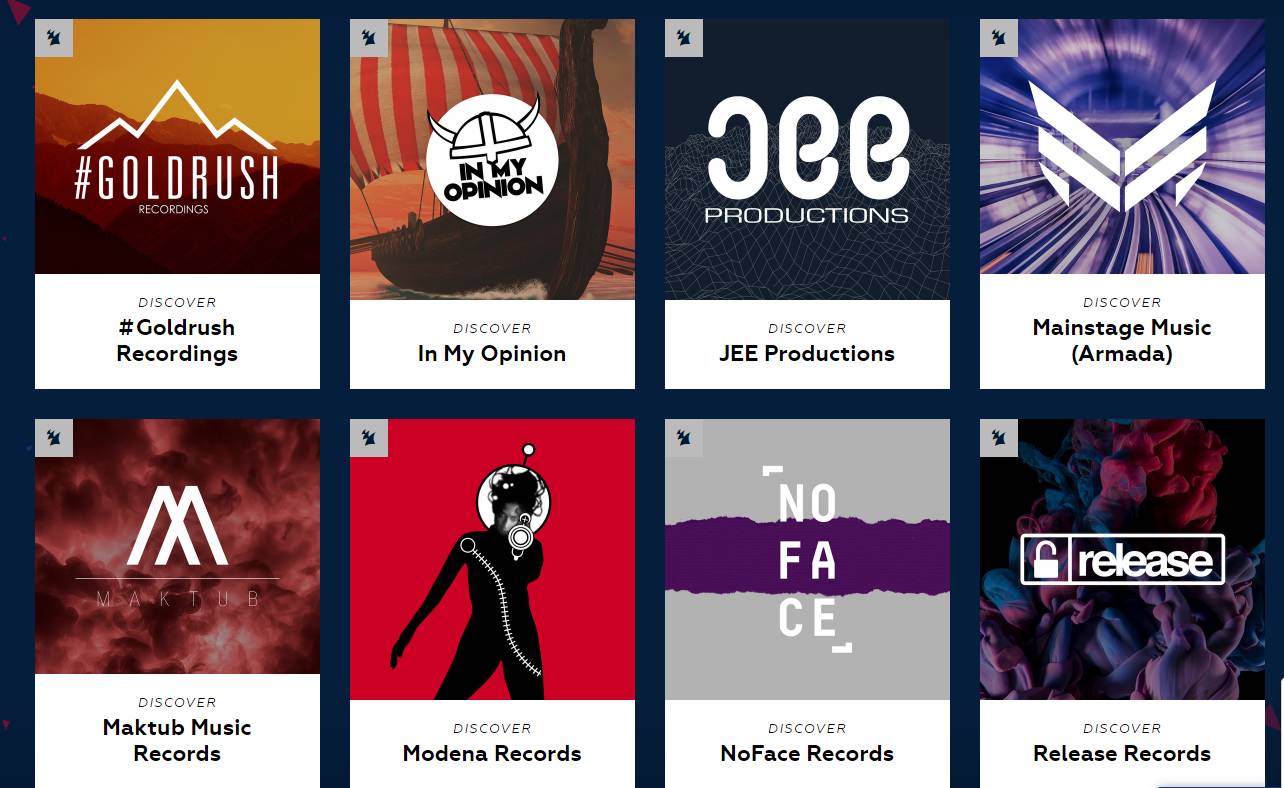Open the Modena Records red silhouette artwork
This screenshot has width=1284, height=788.
click(492, 560)
